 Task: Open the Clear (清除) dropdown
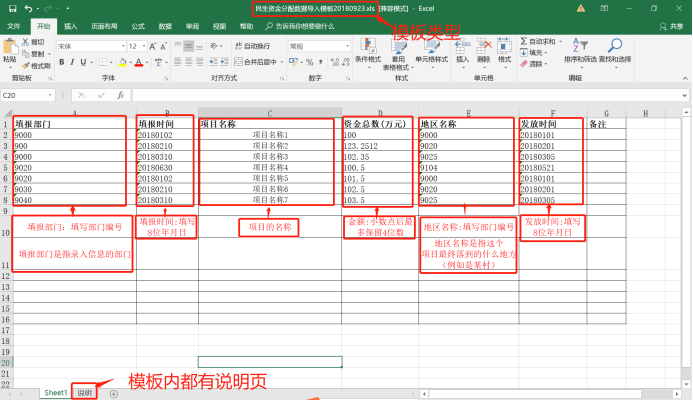coord(534,64)
